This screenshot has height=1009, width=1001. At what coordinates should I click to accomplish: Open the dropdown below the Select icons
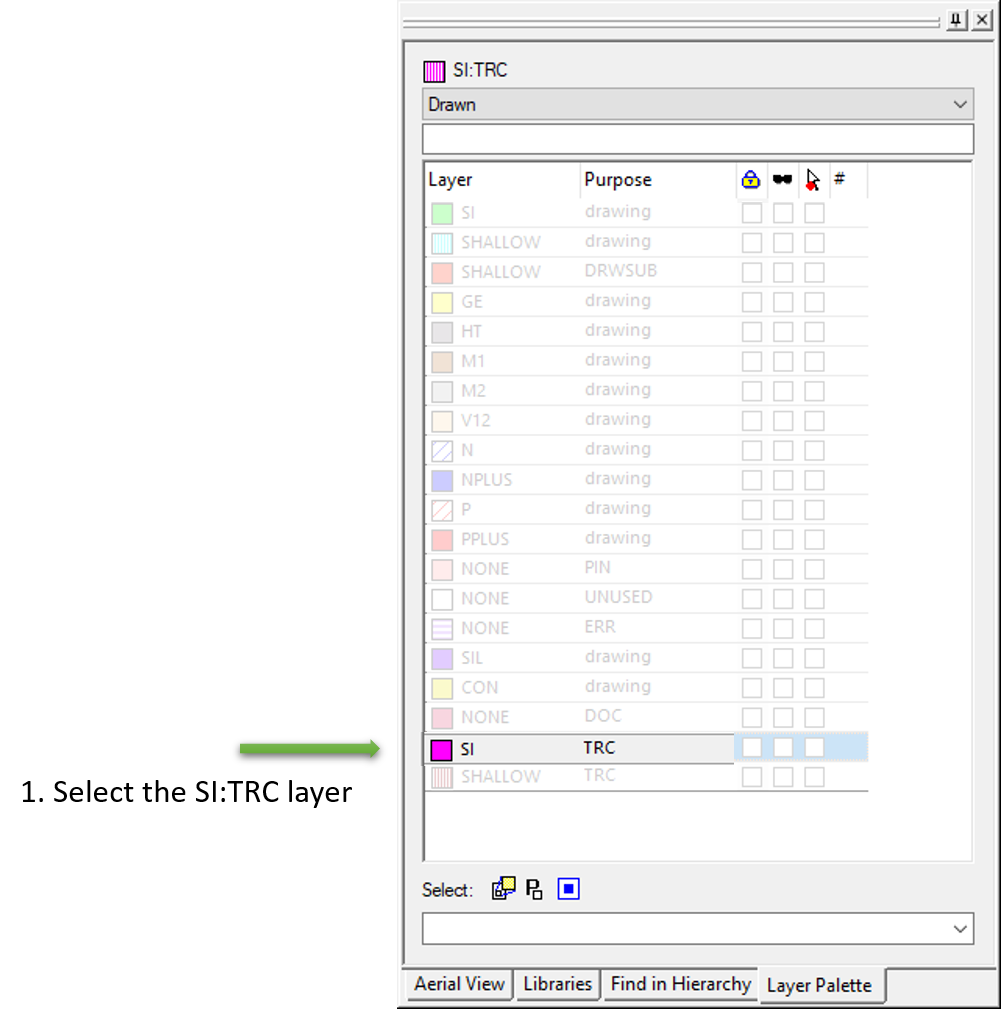[x=961, y=929]
